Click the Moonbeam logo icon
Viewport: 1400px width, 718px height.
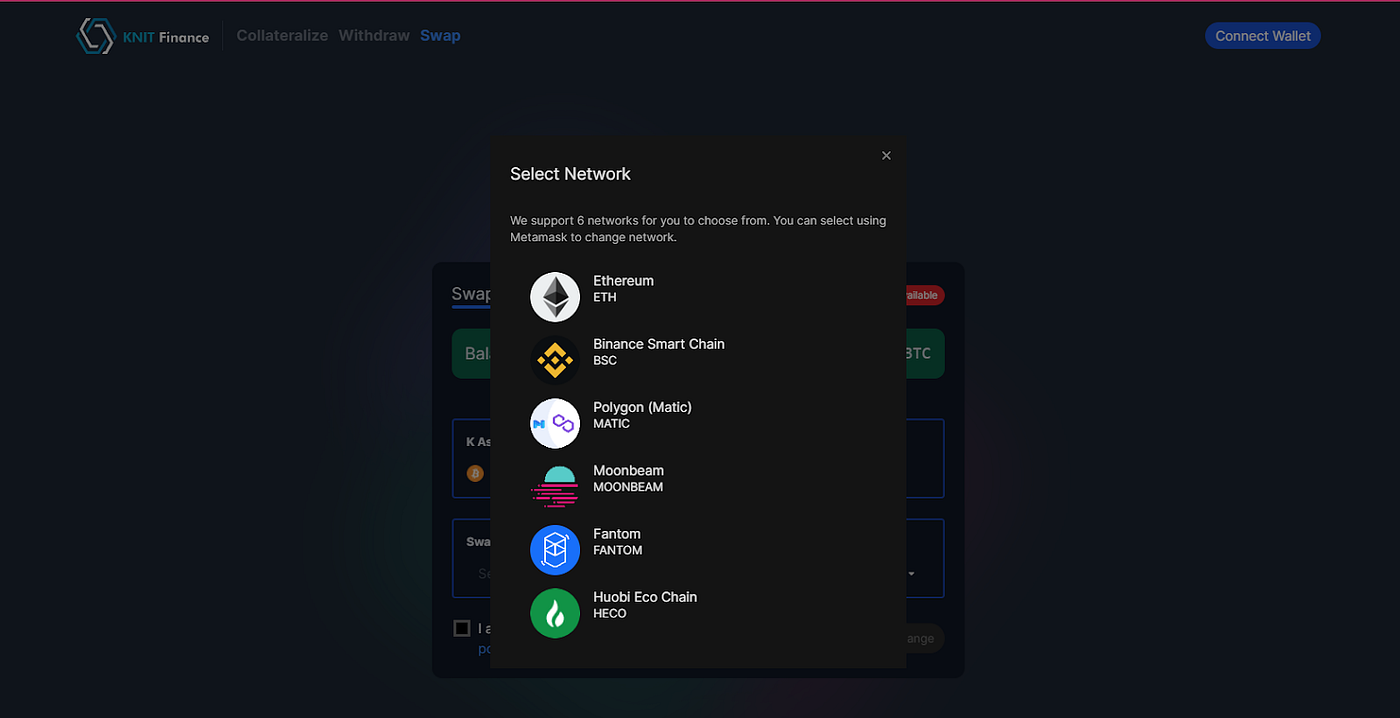click(555, 487)
